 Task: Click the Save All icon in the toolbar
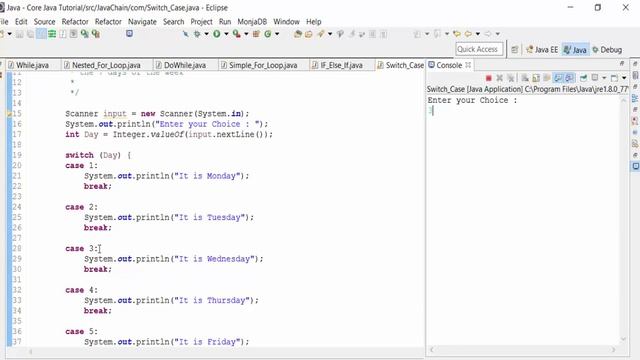tap(30, 34)
